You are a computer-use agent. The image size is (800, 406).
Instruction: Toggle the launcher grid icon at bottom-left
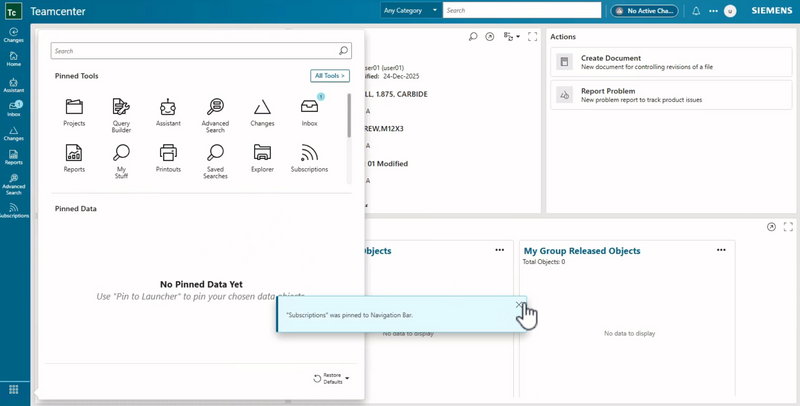(14, 390)
